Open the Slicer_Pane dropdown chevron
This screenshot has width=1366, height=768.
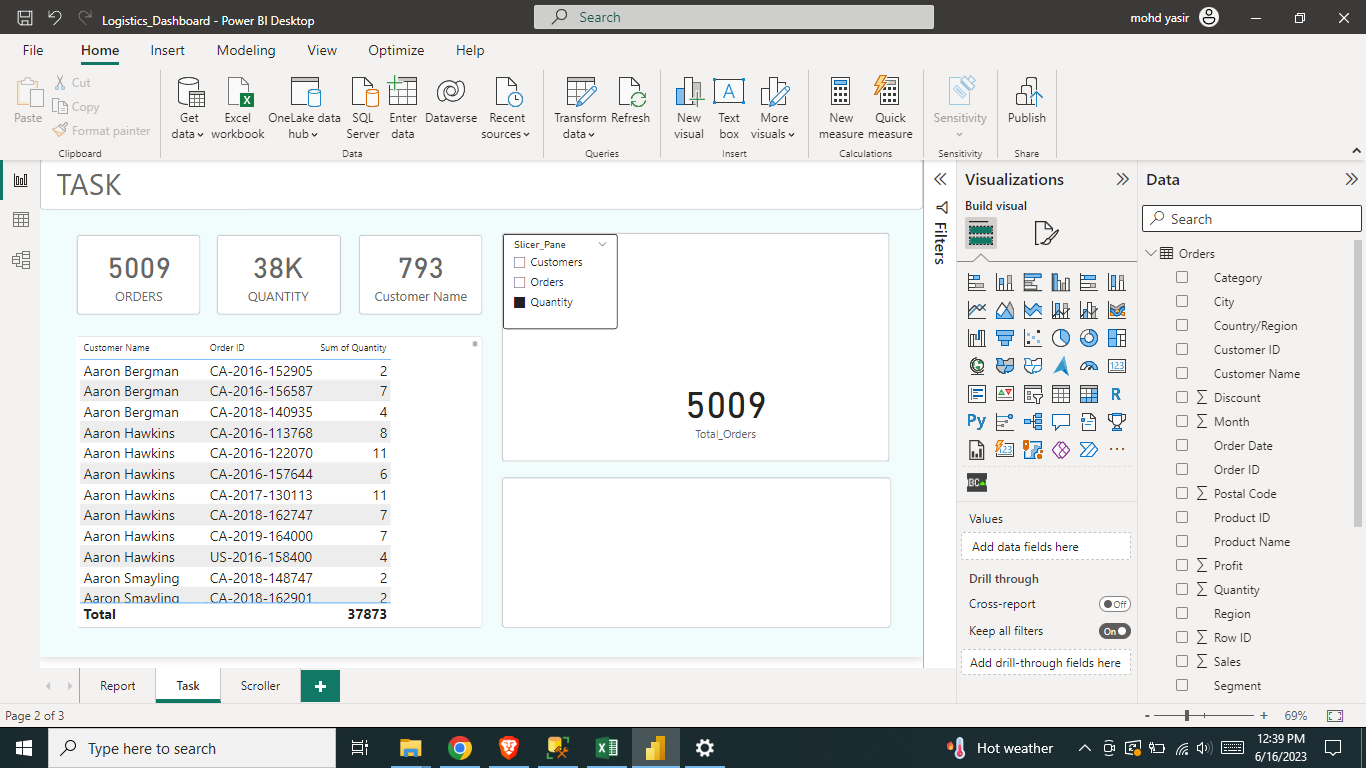[x=602, y=244]
